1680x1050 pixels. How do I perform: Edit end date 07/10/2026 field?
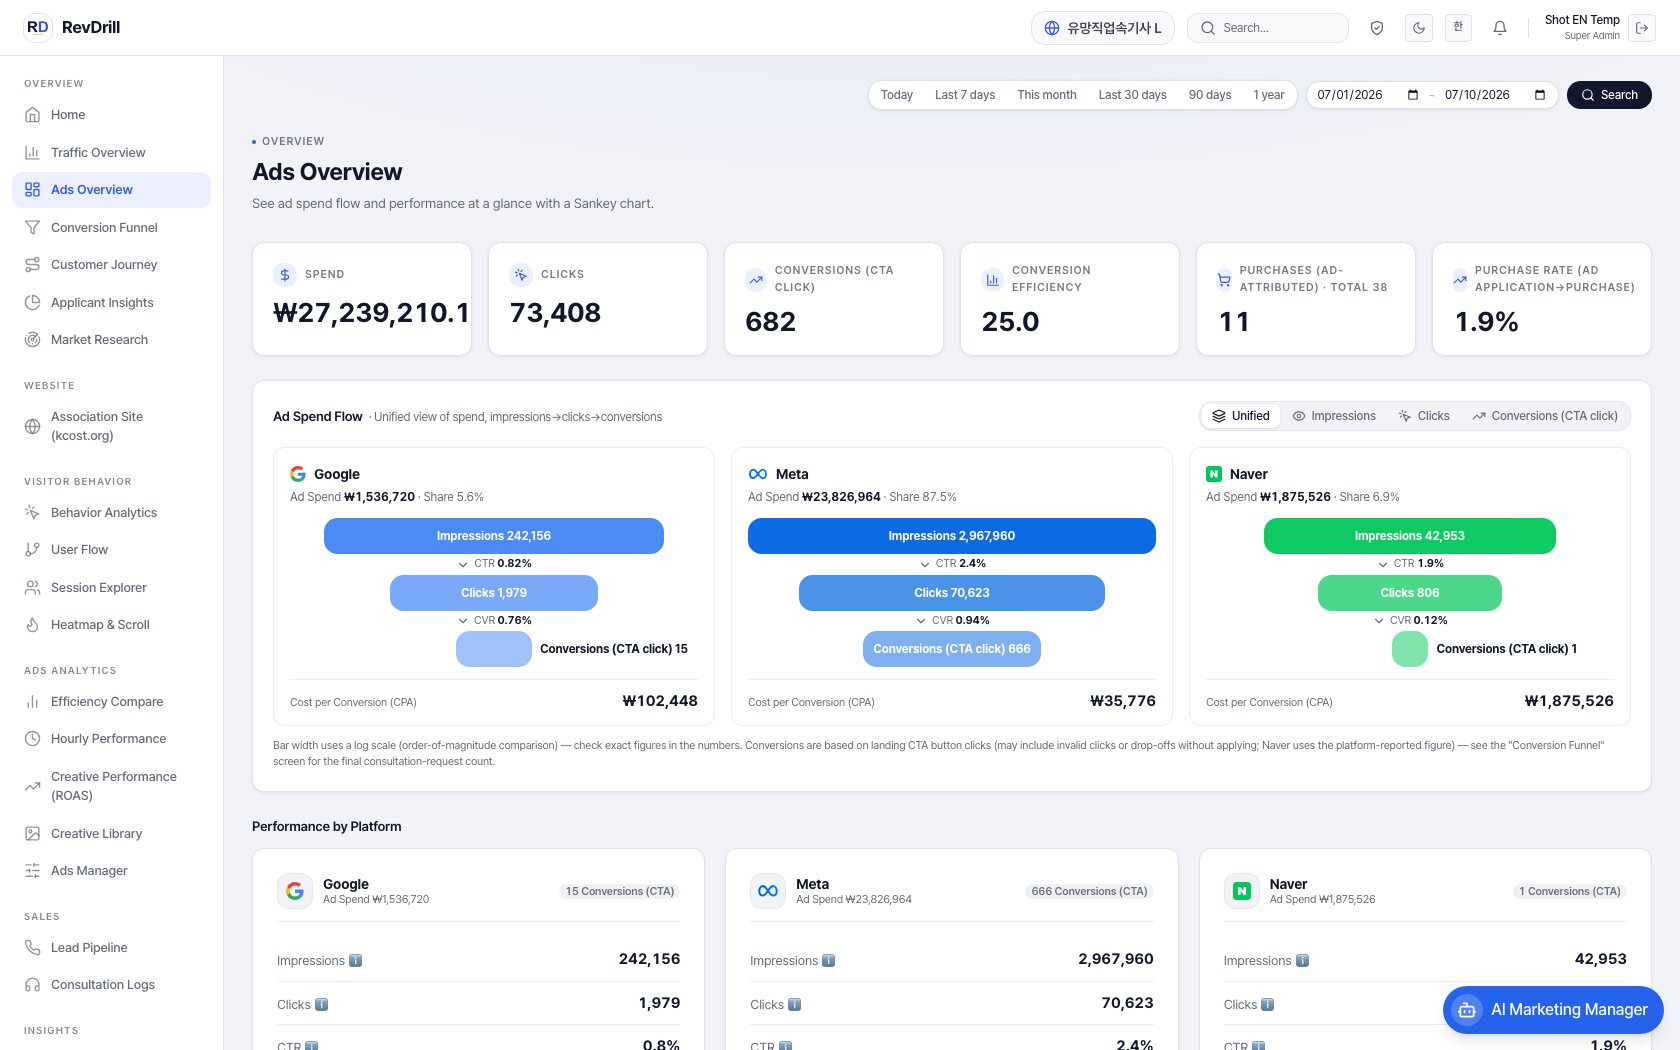point(1494,95)
